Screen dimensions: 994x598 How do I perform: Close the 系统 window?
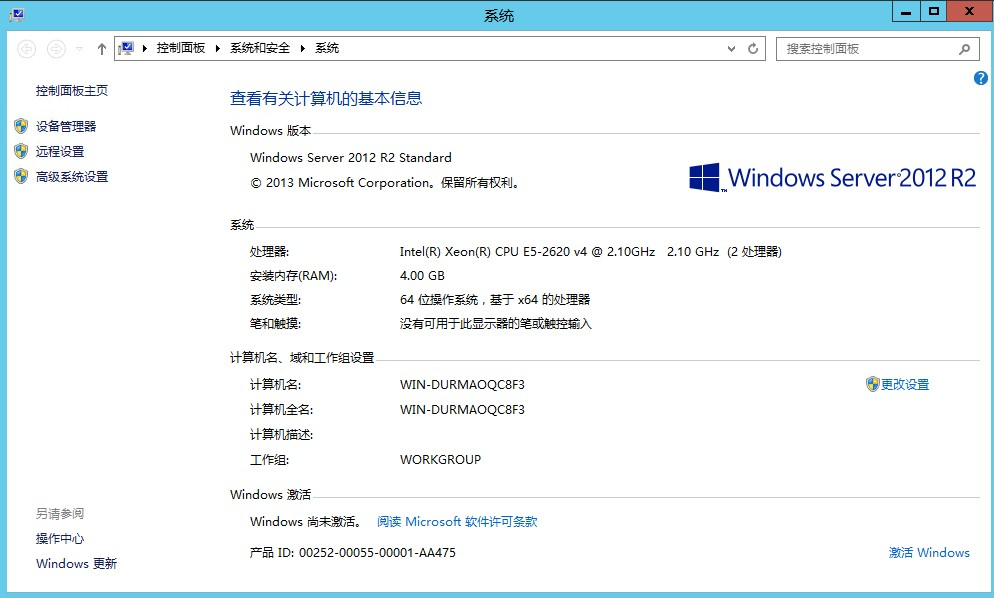point(969,11)
